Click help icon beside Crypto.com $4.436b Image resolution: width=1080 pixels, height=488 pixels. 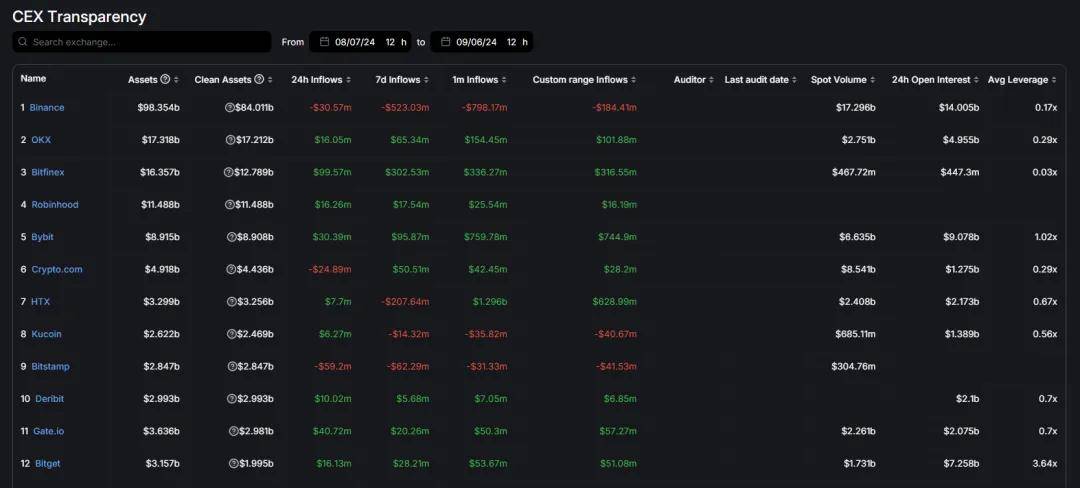(x=231, y=269)
